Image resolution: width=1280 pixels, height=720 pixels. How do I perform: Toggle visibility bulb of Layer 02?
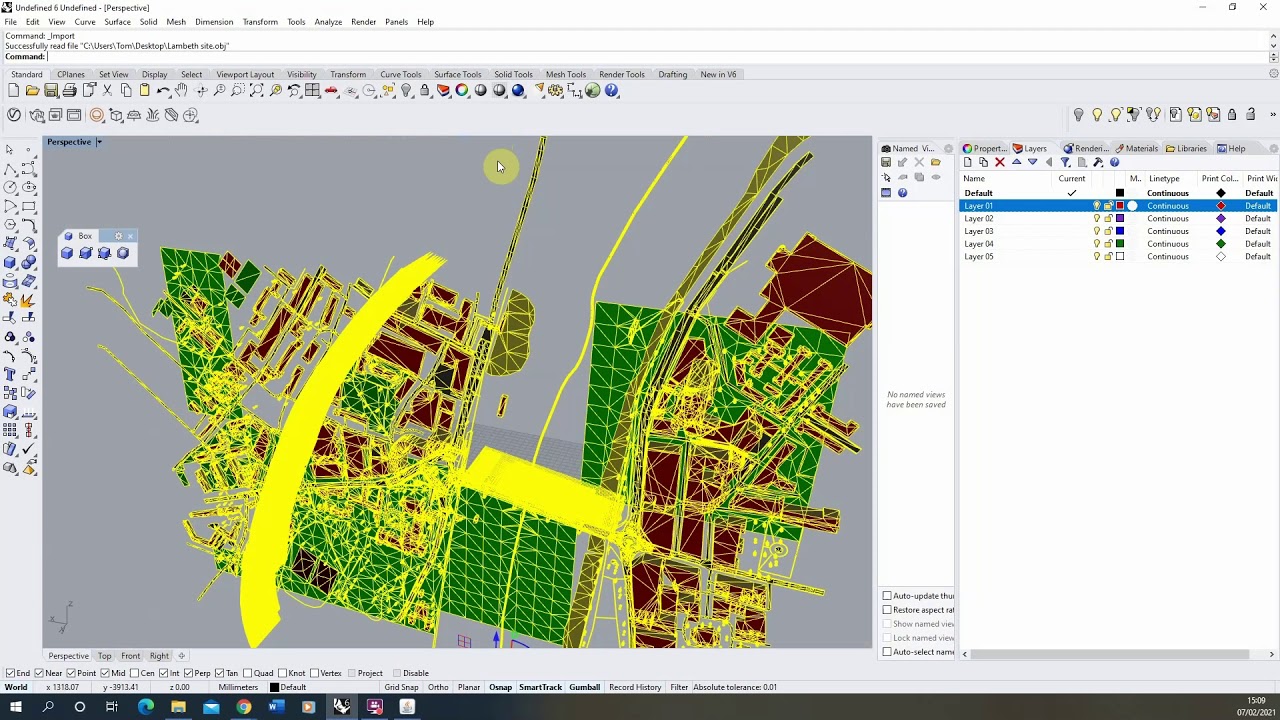tap(1096, 218)
